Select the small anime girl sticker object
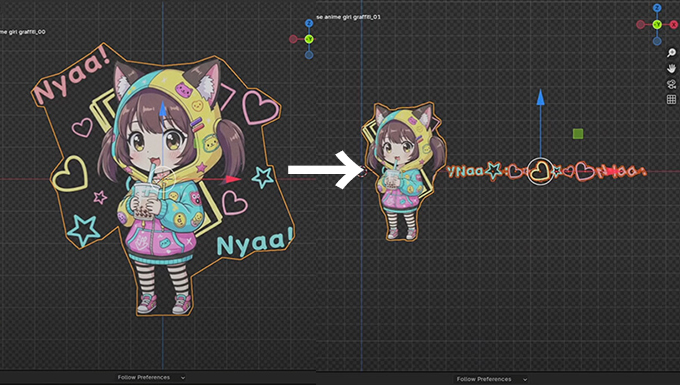Viewport: 680px width, 385px height. click(x=402, y=171)
